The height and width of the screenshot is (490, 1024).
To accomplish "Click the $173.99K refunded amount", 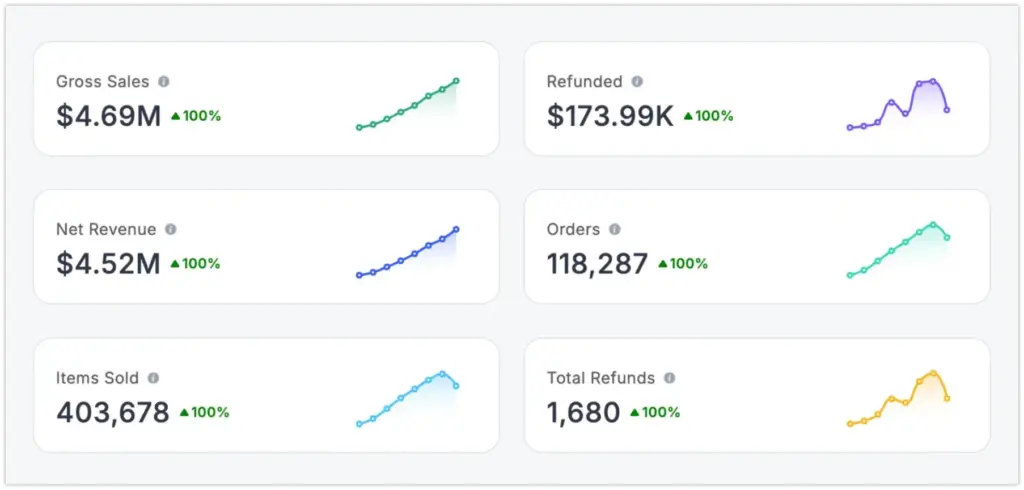I will click(x=610, y=116).
